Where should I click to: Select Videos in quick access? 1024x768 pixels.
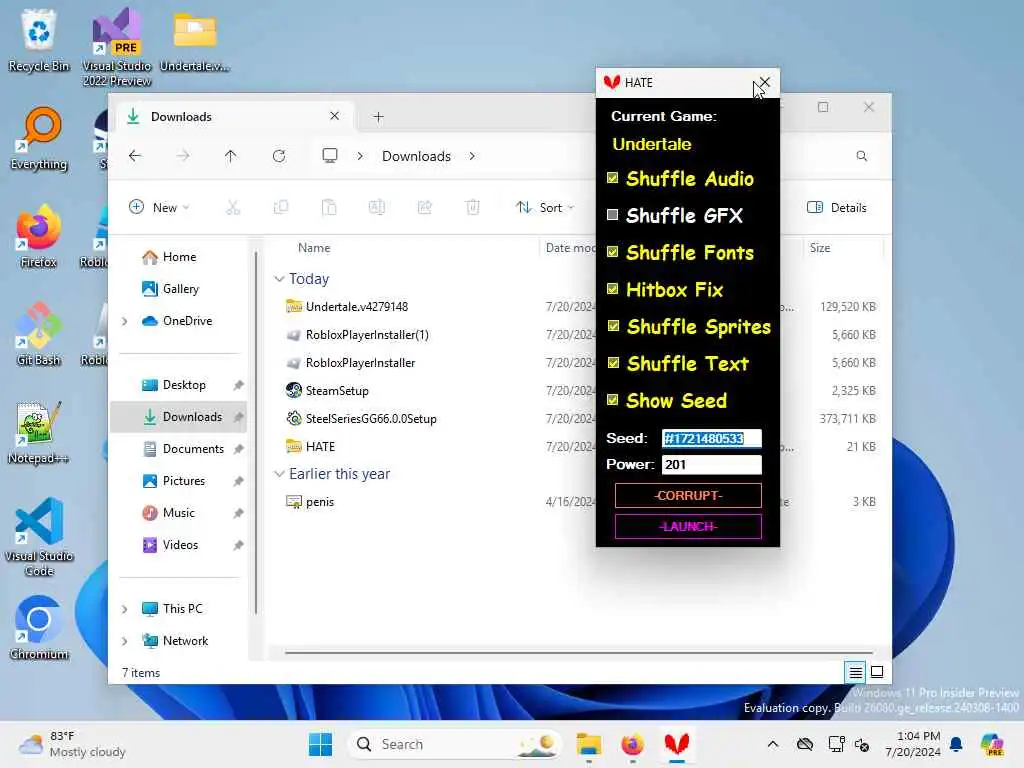click(x=180, y=545)
